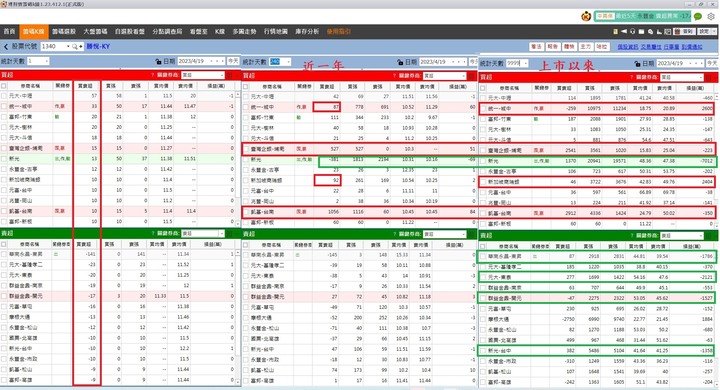720x390 pixels.
Task: Click the 損益(萬) column header in right 買超 table
Action: [x=696, y=88]
